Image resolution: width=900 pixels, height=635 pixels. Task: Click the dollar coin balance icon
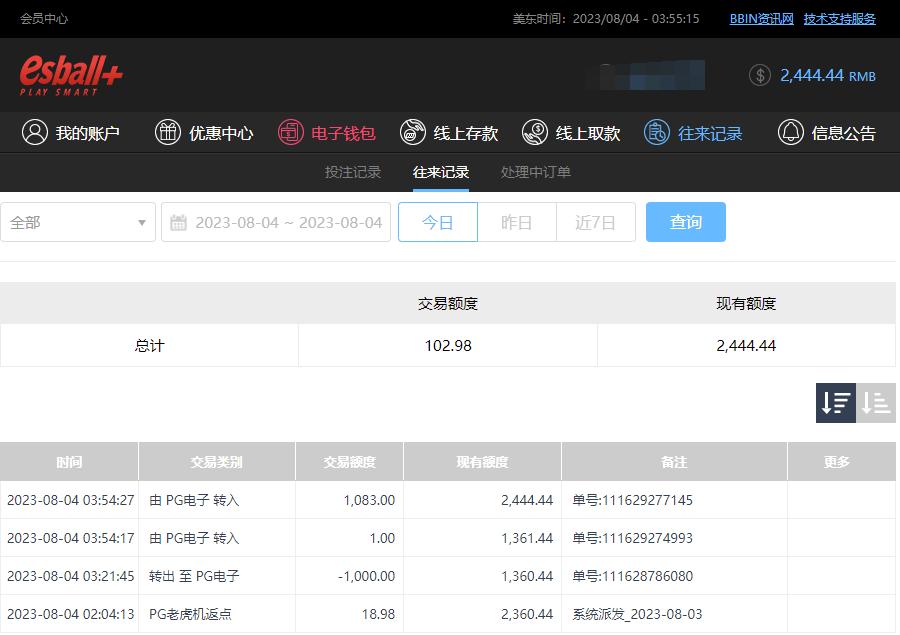759,75
